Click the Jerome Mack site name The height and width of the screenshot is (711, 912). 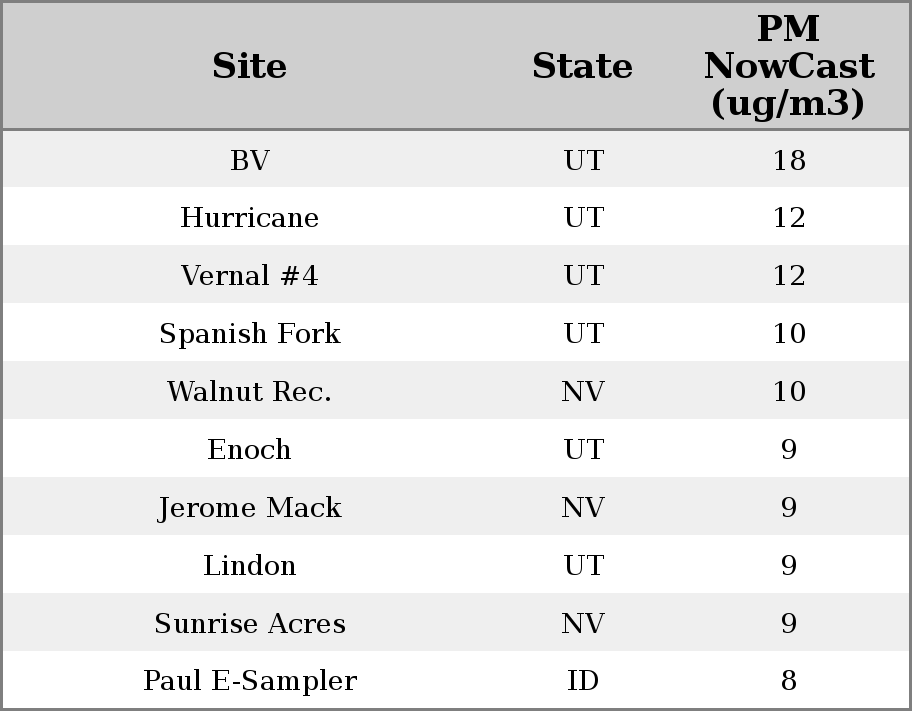pos(250,508)
